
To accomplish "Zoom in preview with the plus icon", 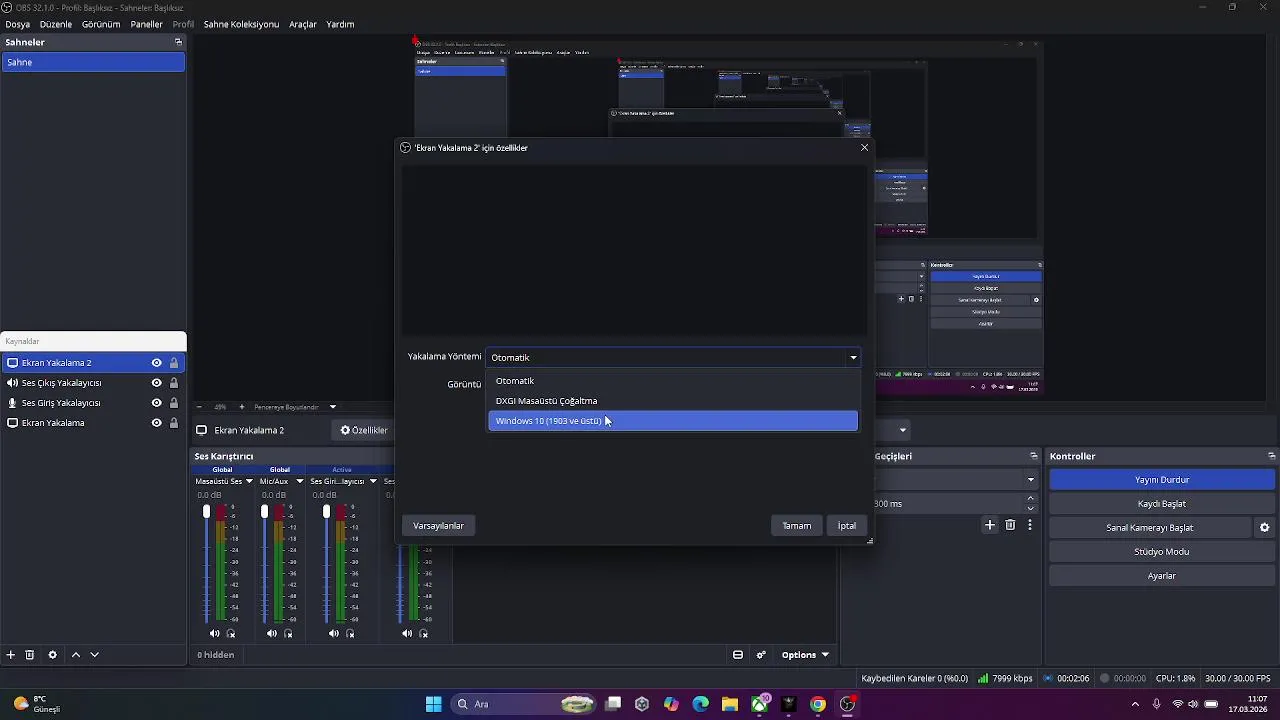I will click(x=241, y=407).
